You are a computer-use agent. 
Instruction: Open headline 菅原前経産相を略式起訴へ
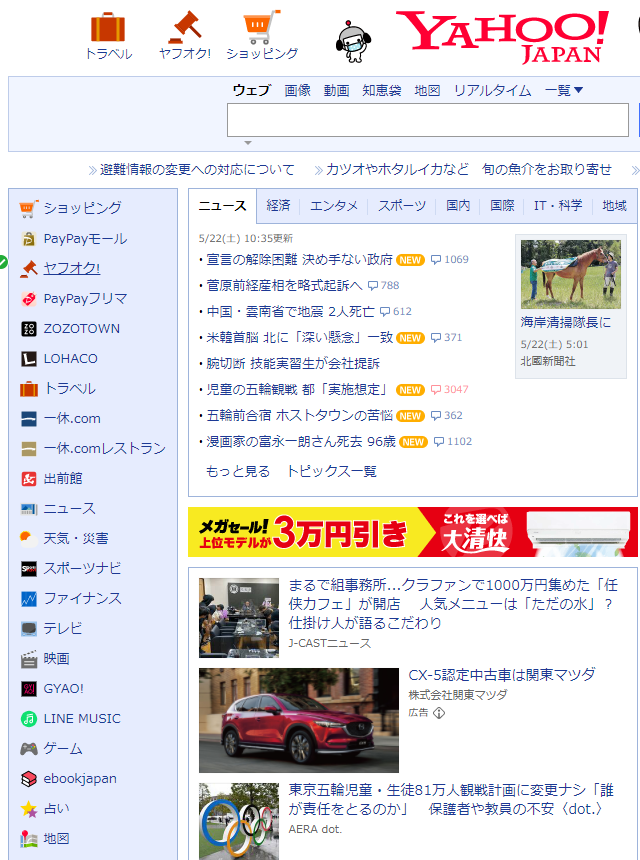tap(284, 285)
